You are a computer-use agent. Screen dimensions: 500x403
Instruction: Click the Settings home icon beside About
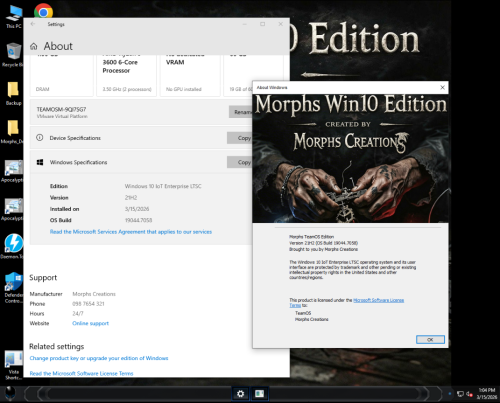(34, 46)
